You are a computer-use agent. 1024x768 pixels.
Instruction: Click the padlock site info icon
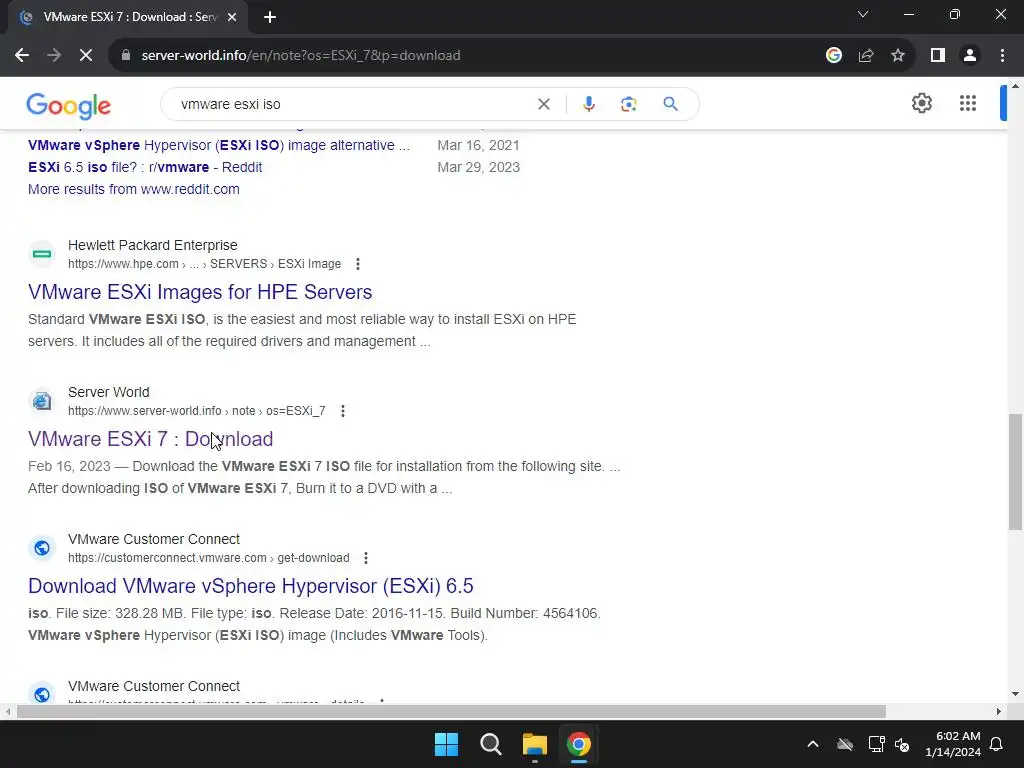click(x=126, y=56)
